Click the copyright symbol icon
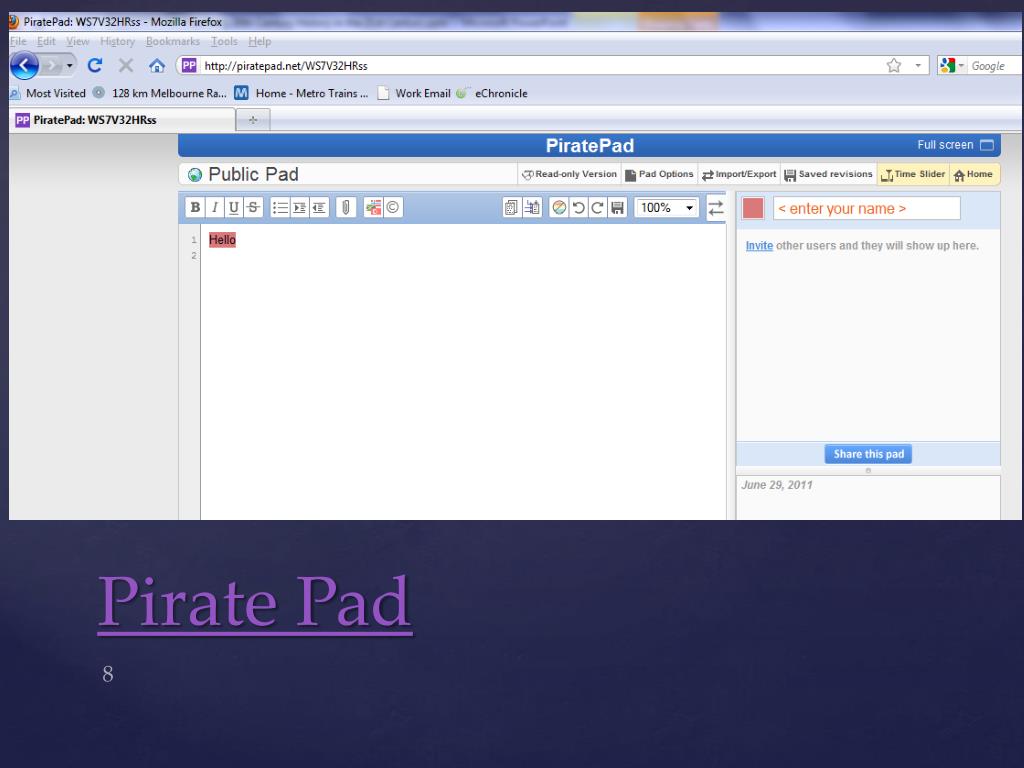This screenshot has width=1024, height=768. click(392, 208)
